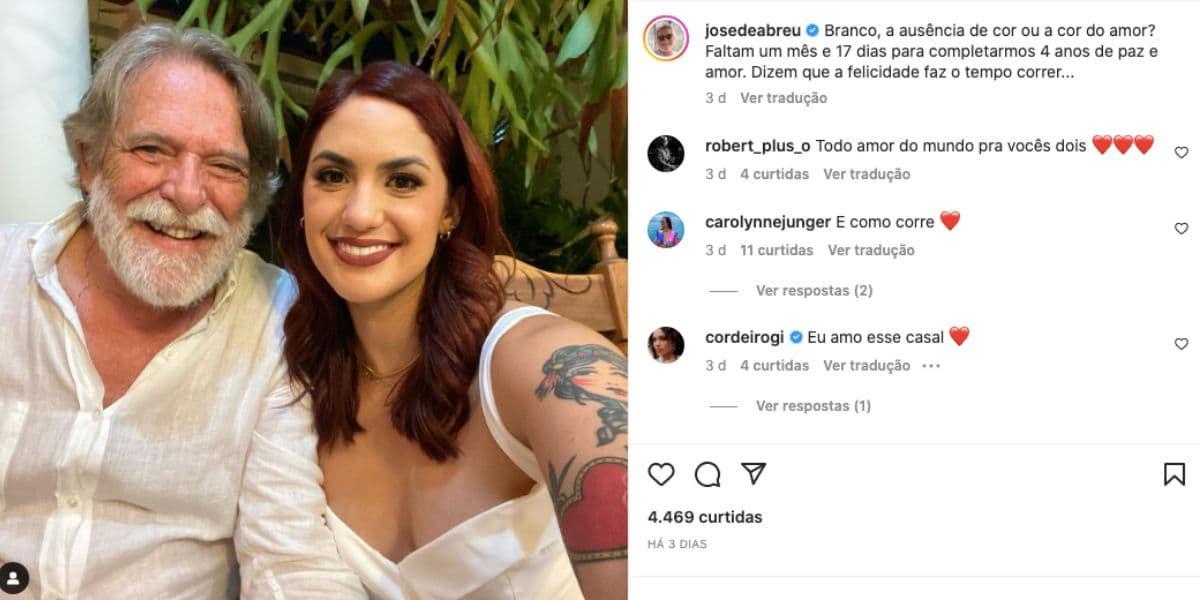Like carolynnejunger's comment with the heart

click(1181, 229)
